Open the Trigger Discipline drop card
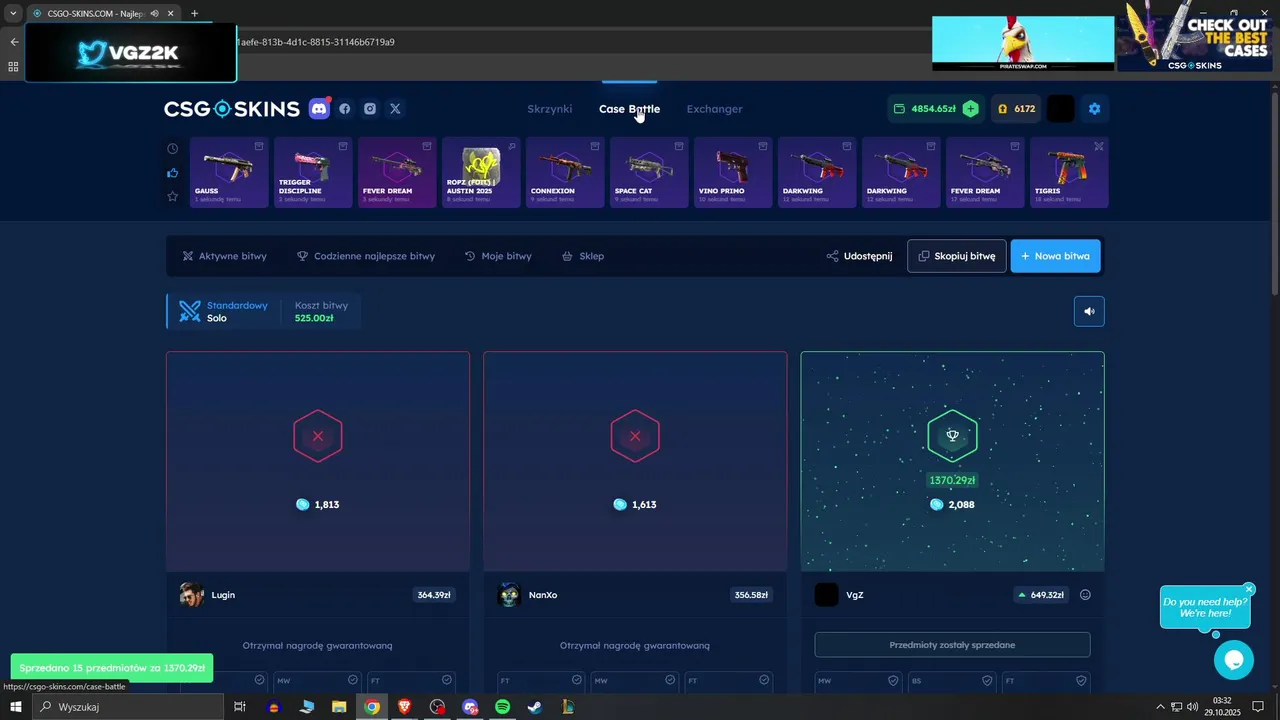1280x720 pixels. 313,173
